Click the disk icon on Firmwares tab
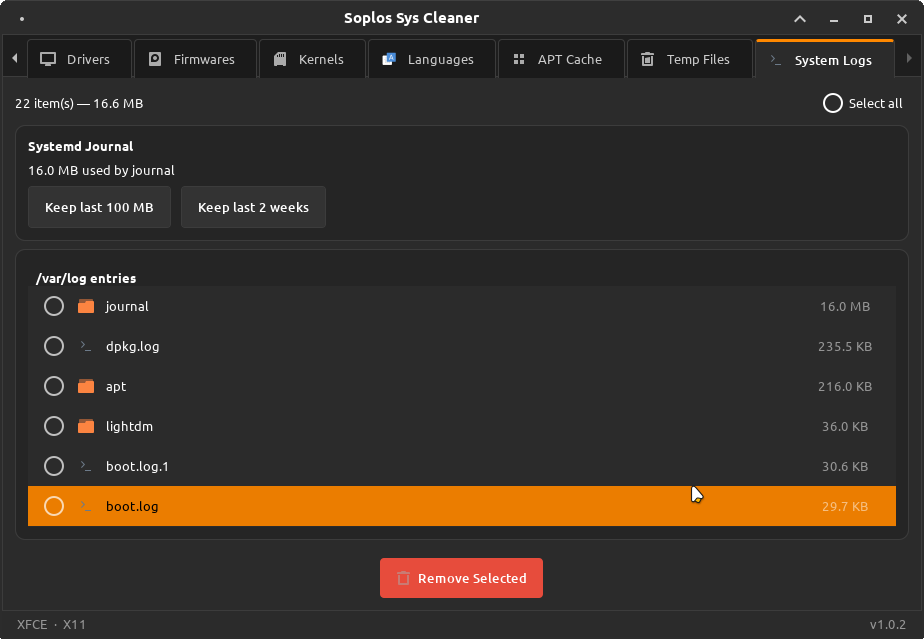Screen dimensions: 924x639 (154, 59)
